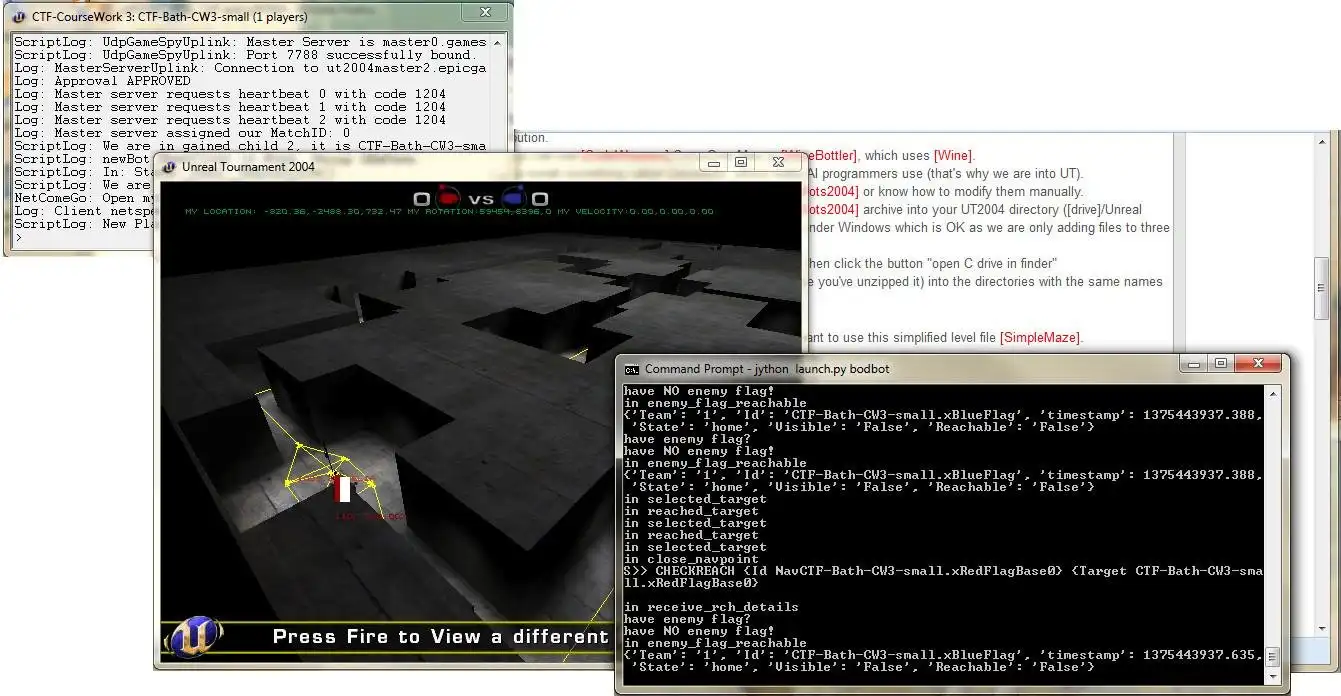Open the [ots2004] link before 'or know how to modify'
This screenshot has width=1341, height=696.
pyautogui.click(x=830, y=191)
